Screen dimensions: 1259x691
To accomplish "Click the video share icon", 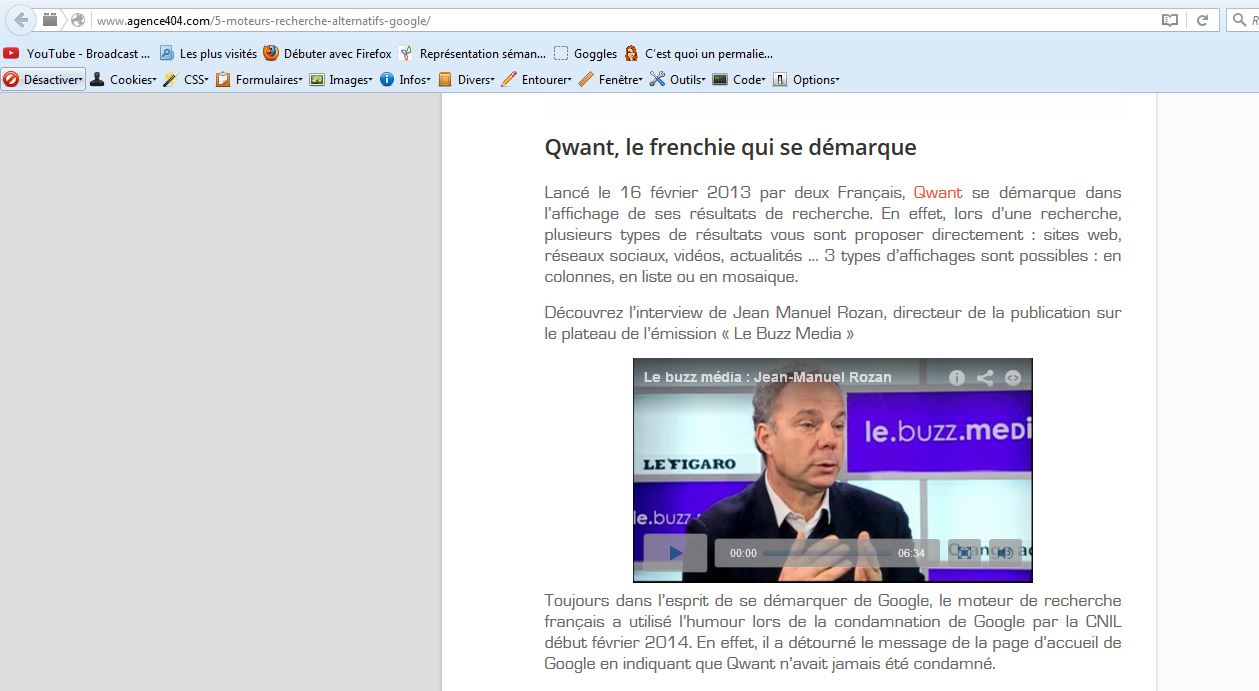I will click(985, 377).
